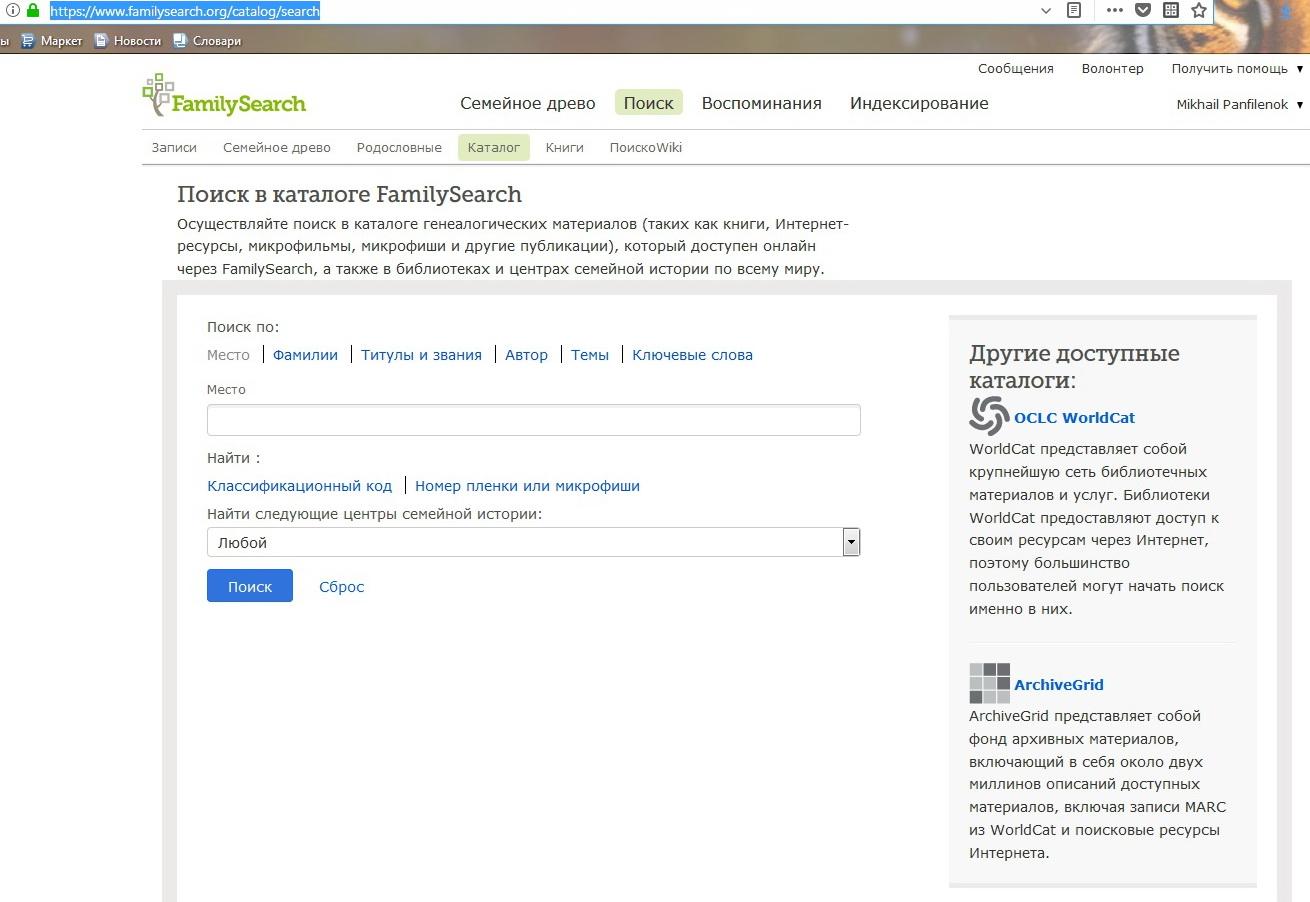Open the Маркет bookmark

coord(52,41)
